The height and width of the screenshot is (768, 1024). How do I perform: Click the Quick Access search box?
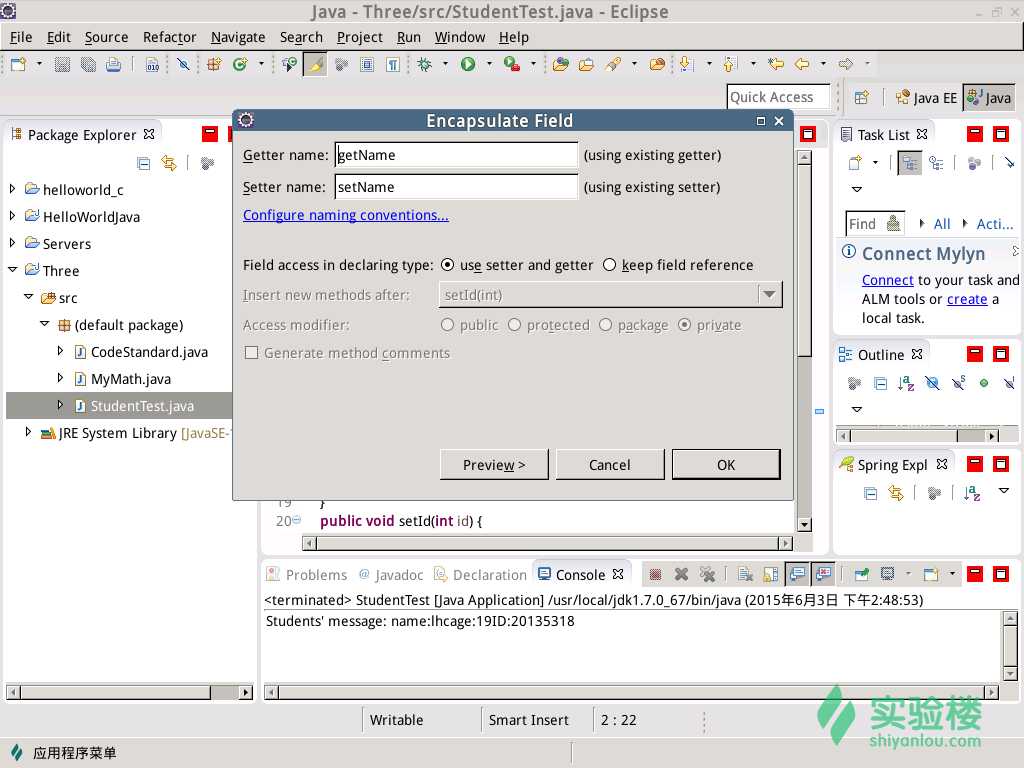778,97
